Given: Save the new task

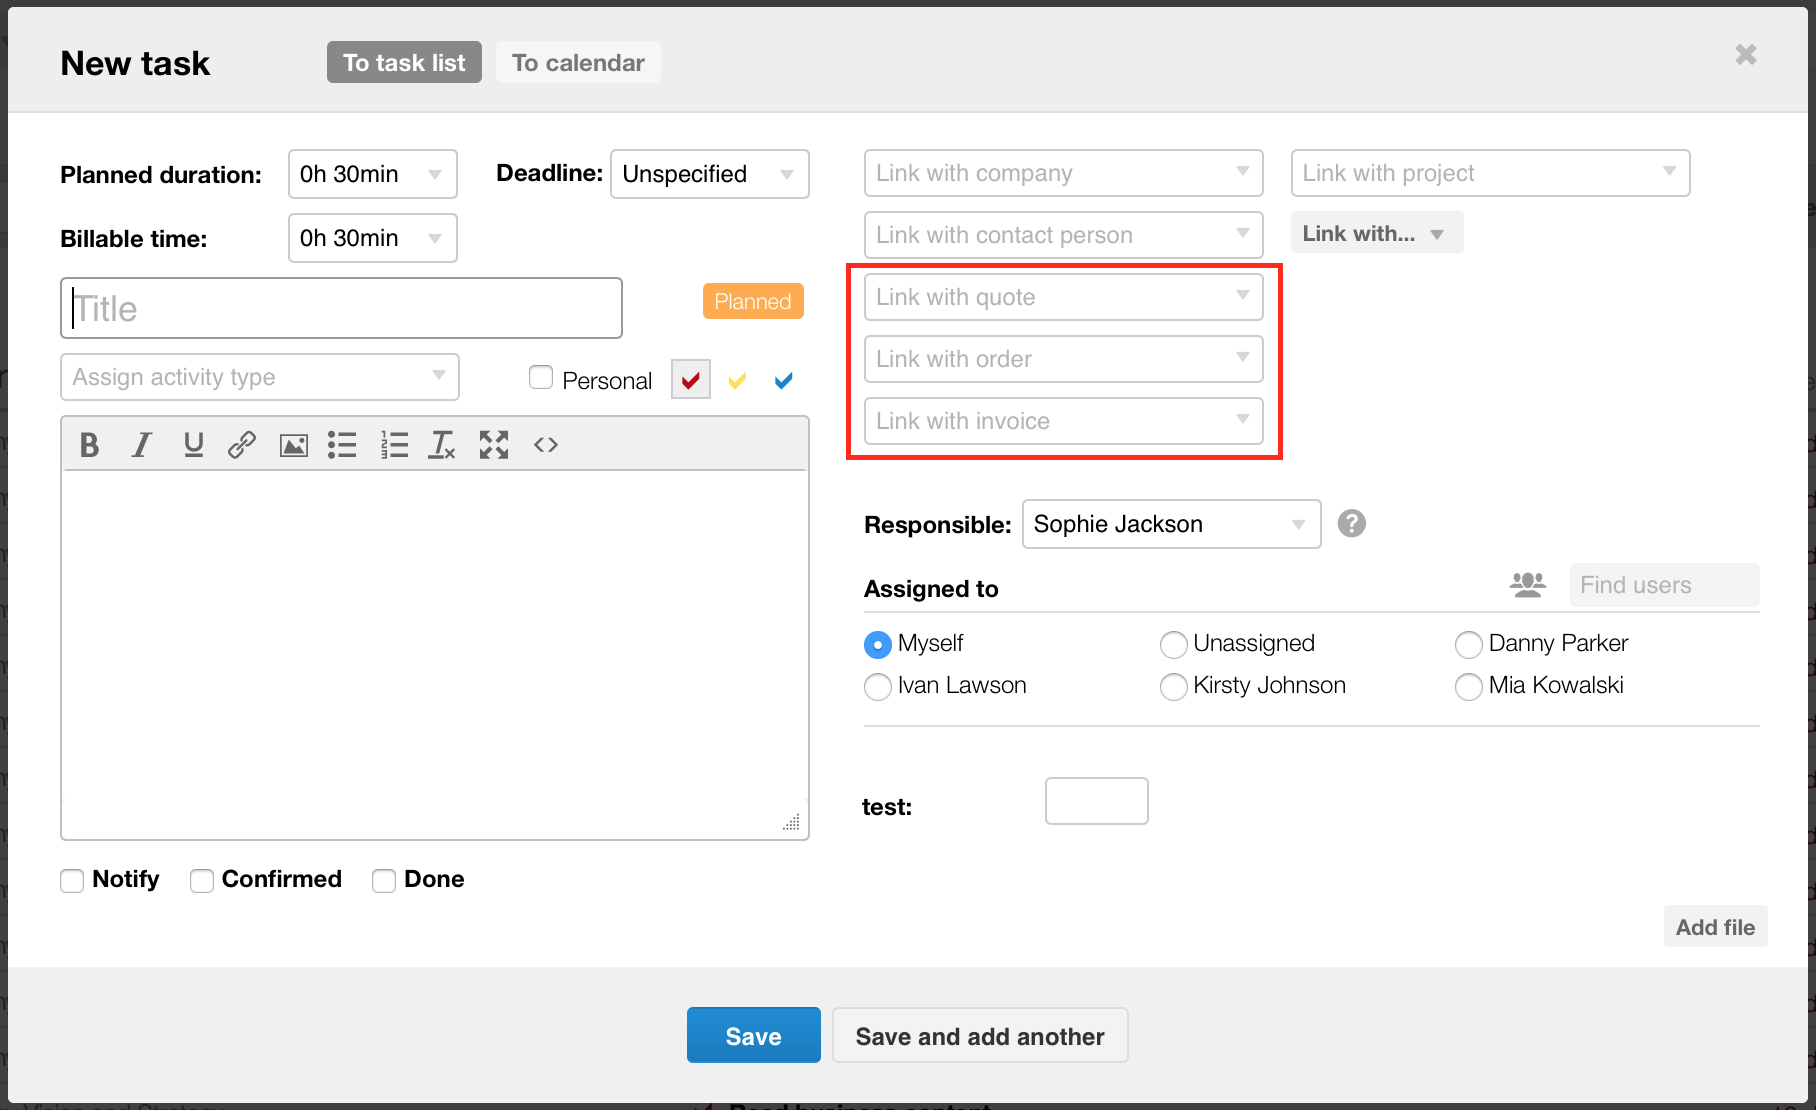Looking at the screenshot, I should click(x=754, y=1035).
